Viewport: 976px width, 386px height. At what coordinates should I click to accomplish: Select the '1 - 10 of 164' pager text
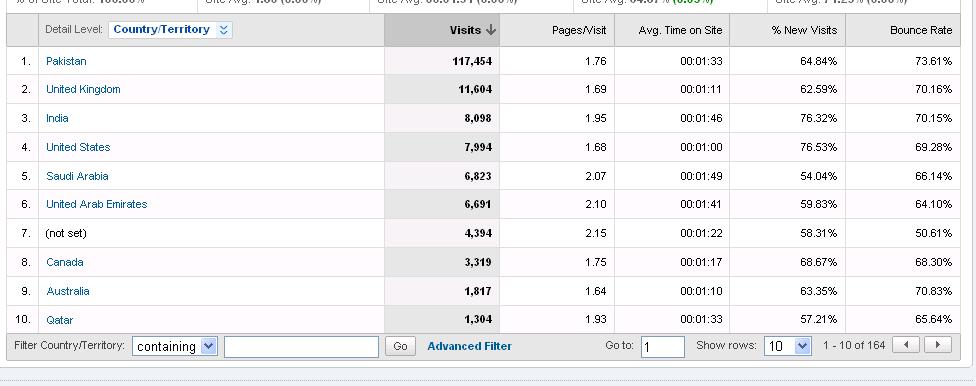(x=854, y=345)
